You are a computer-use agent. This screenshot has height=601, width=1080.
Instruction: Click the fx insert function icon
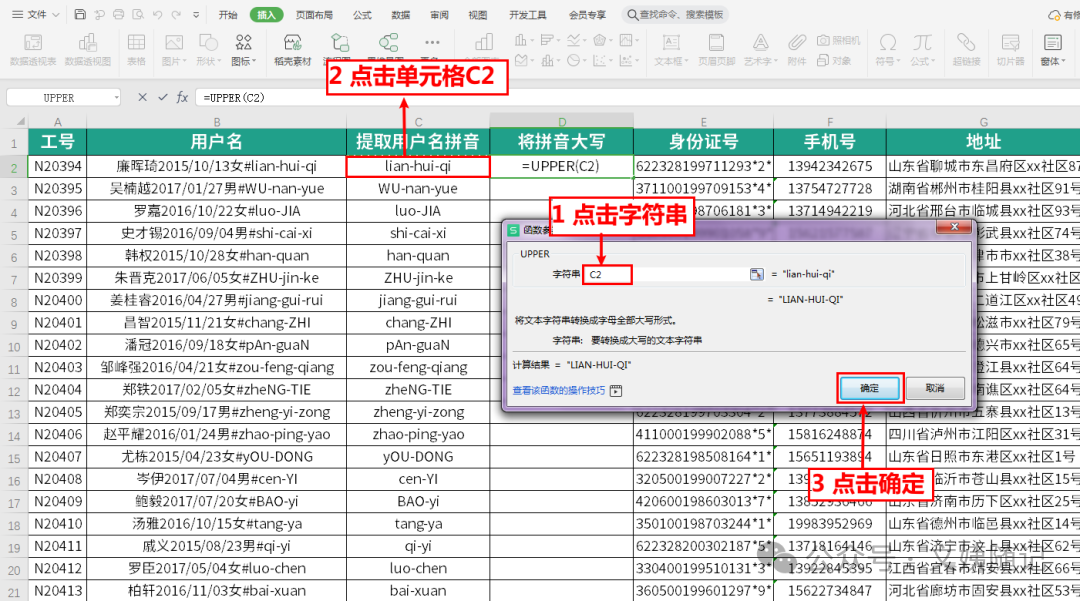(183, 98)
